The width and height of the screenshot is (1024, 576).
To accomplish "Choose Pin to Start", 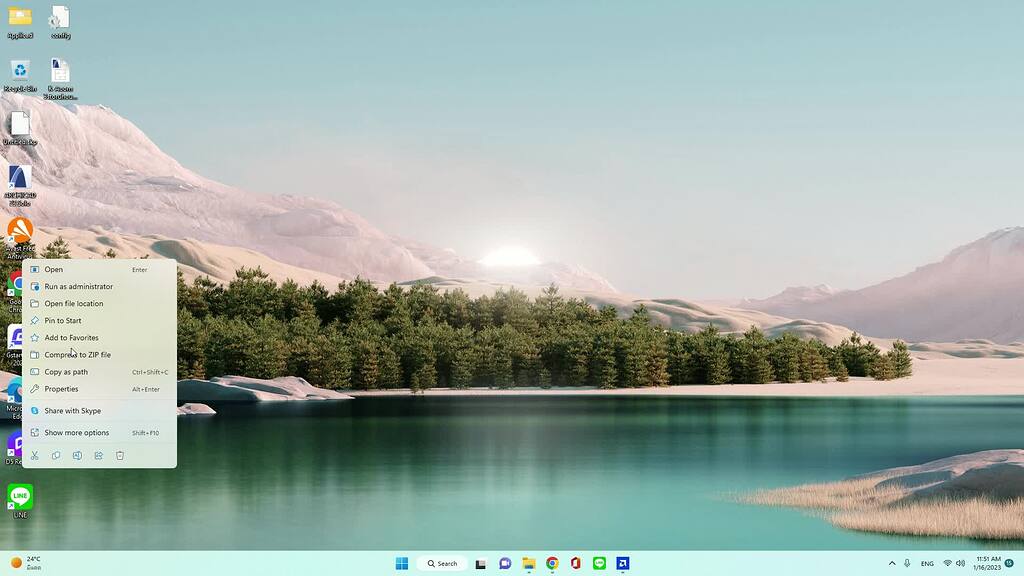I will coord(63,320).
